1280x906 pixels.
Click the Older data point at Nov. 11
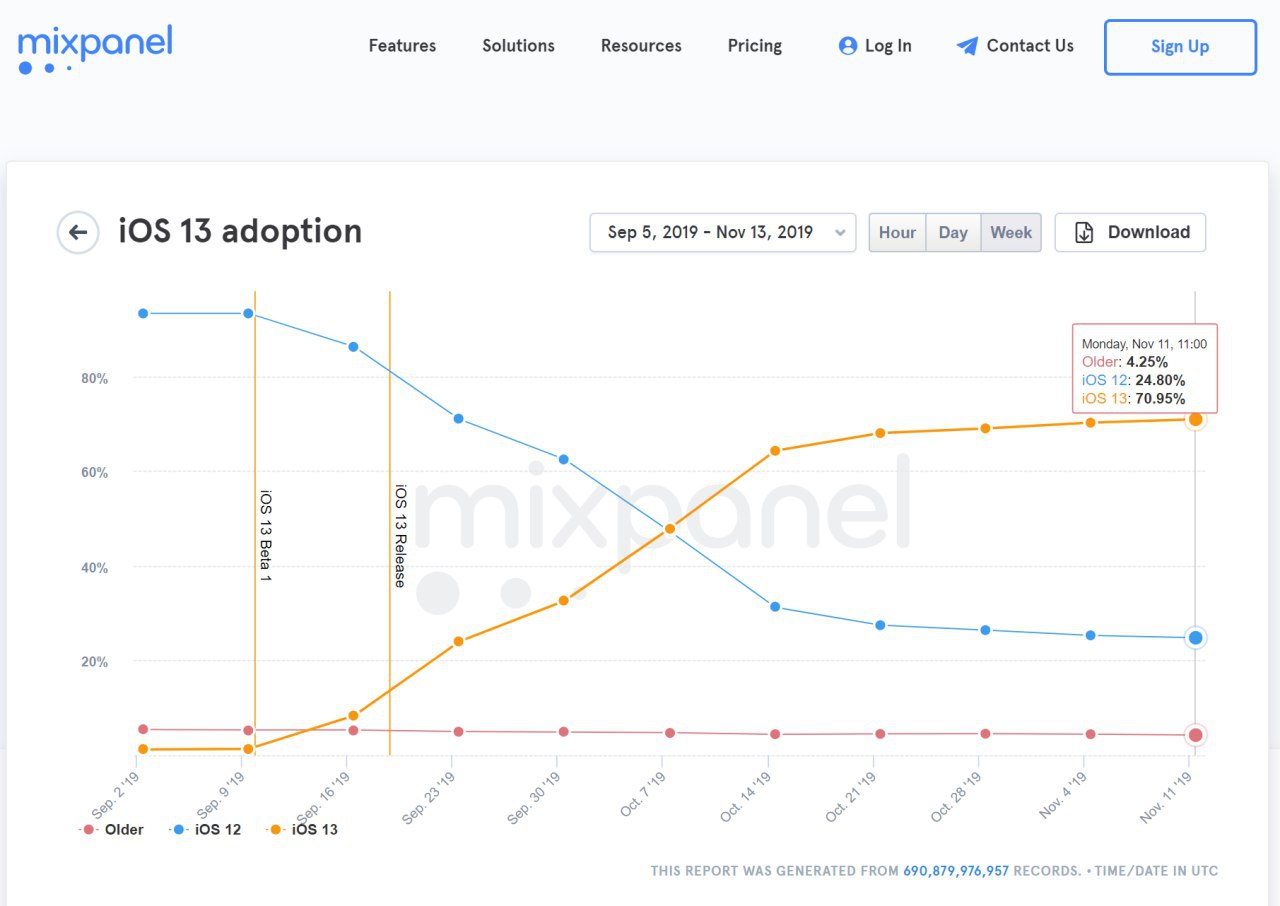coord(1195,735)
